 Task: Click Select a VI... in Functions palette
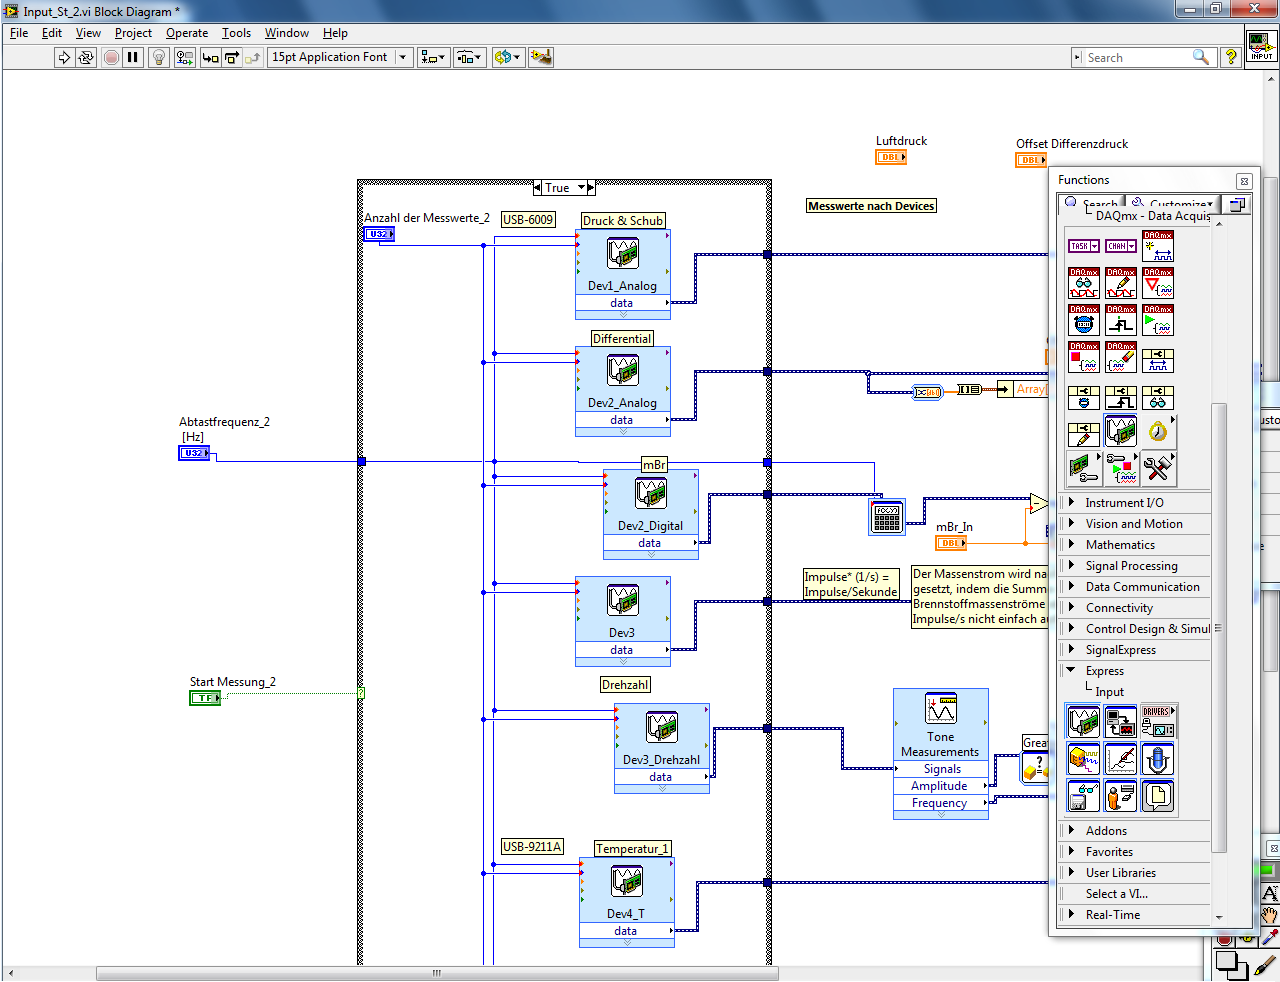pyautogui.click(x=1116, y=894)
